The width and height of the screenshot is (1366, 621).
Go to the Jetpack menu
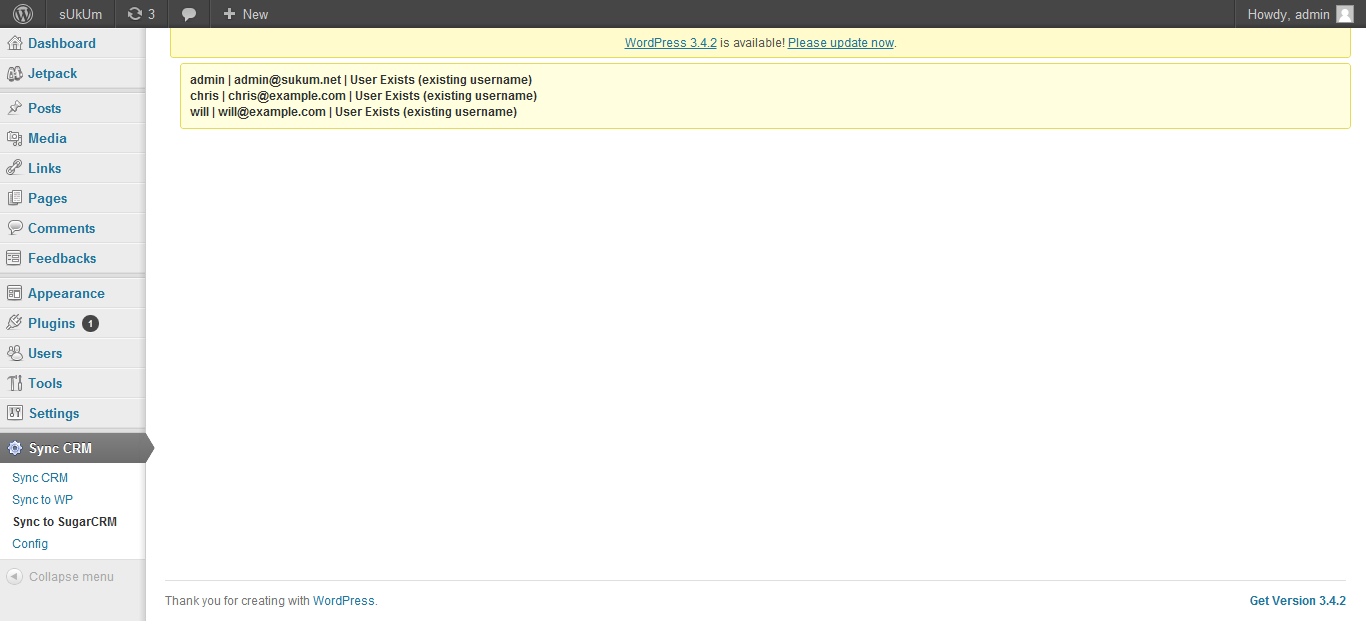click(x=52, y=73)
